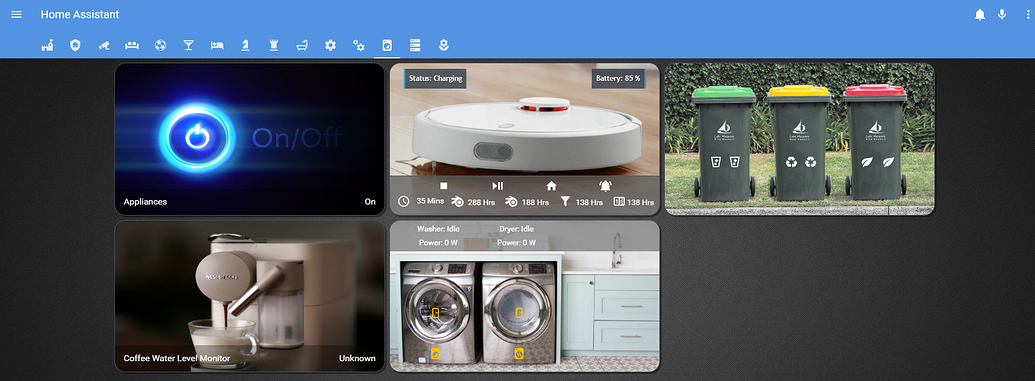Screen dimensions: 1035x381
Task: Click the Appliances label
Action: (x=145, y=201)
